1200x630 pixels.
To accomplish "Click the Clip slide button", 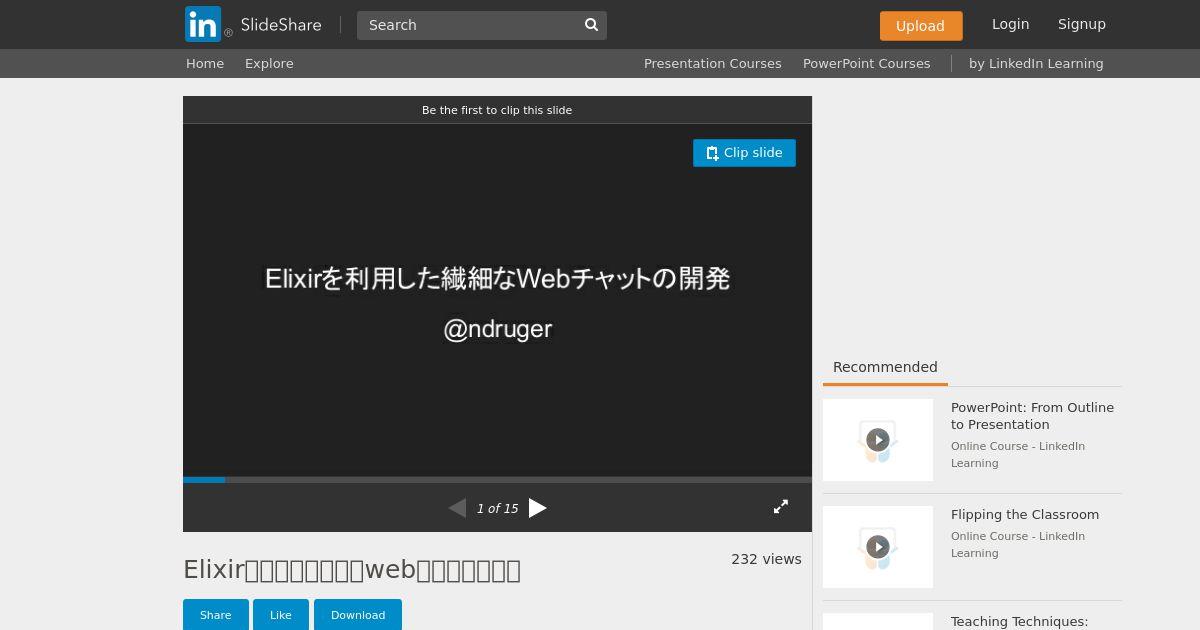I will (x=744, y=153).
